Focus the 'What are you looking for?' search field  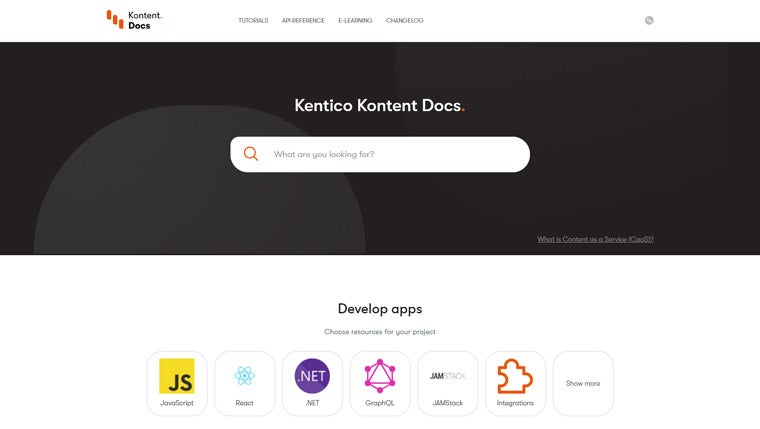380,154
